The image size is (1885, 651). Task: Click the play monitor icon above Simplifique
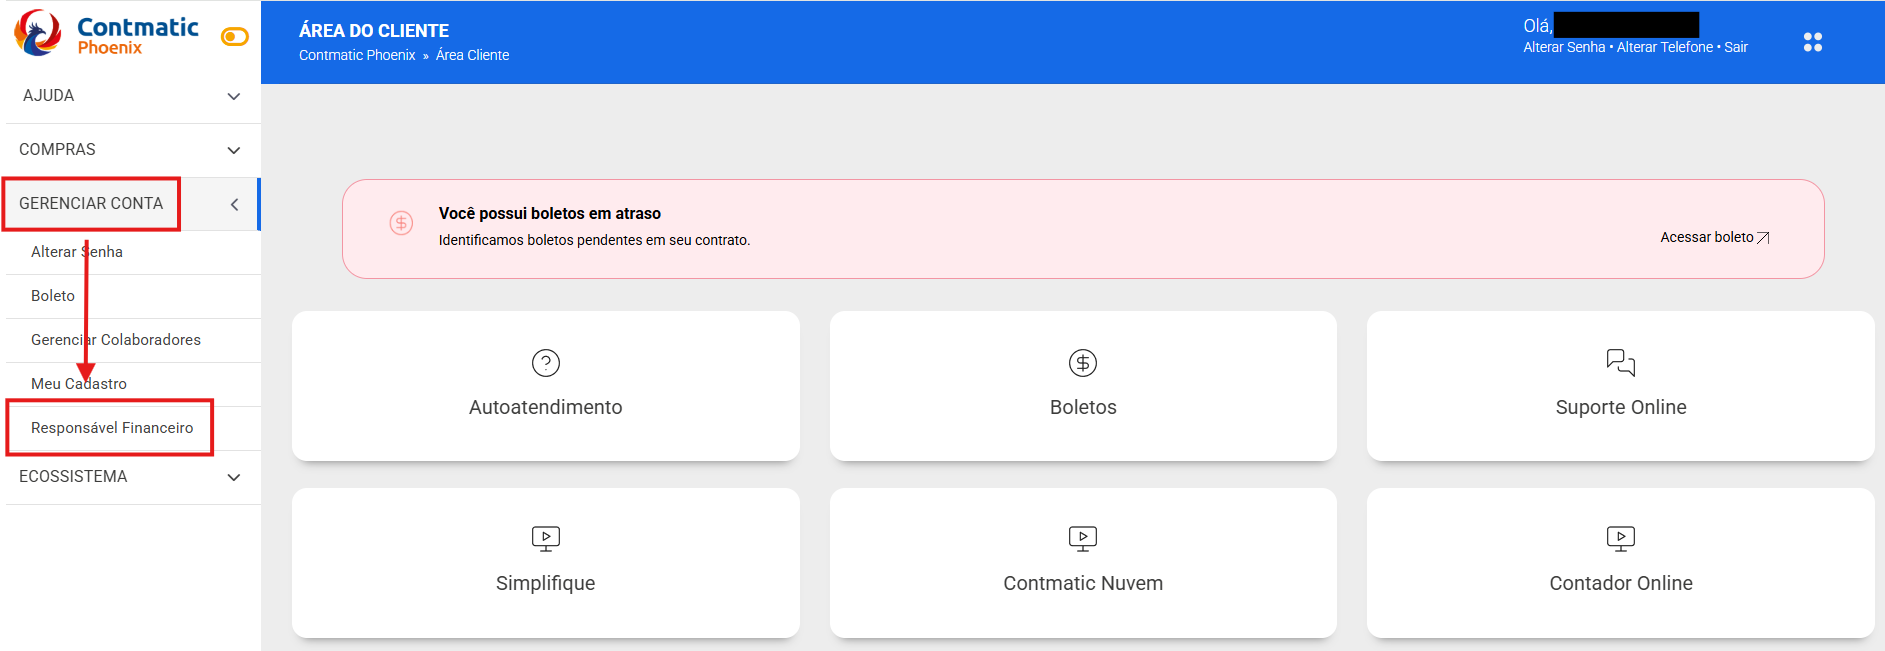(x=546, y=539)
